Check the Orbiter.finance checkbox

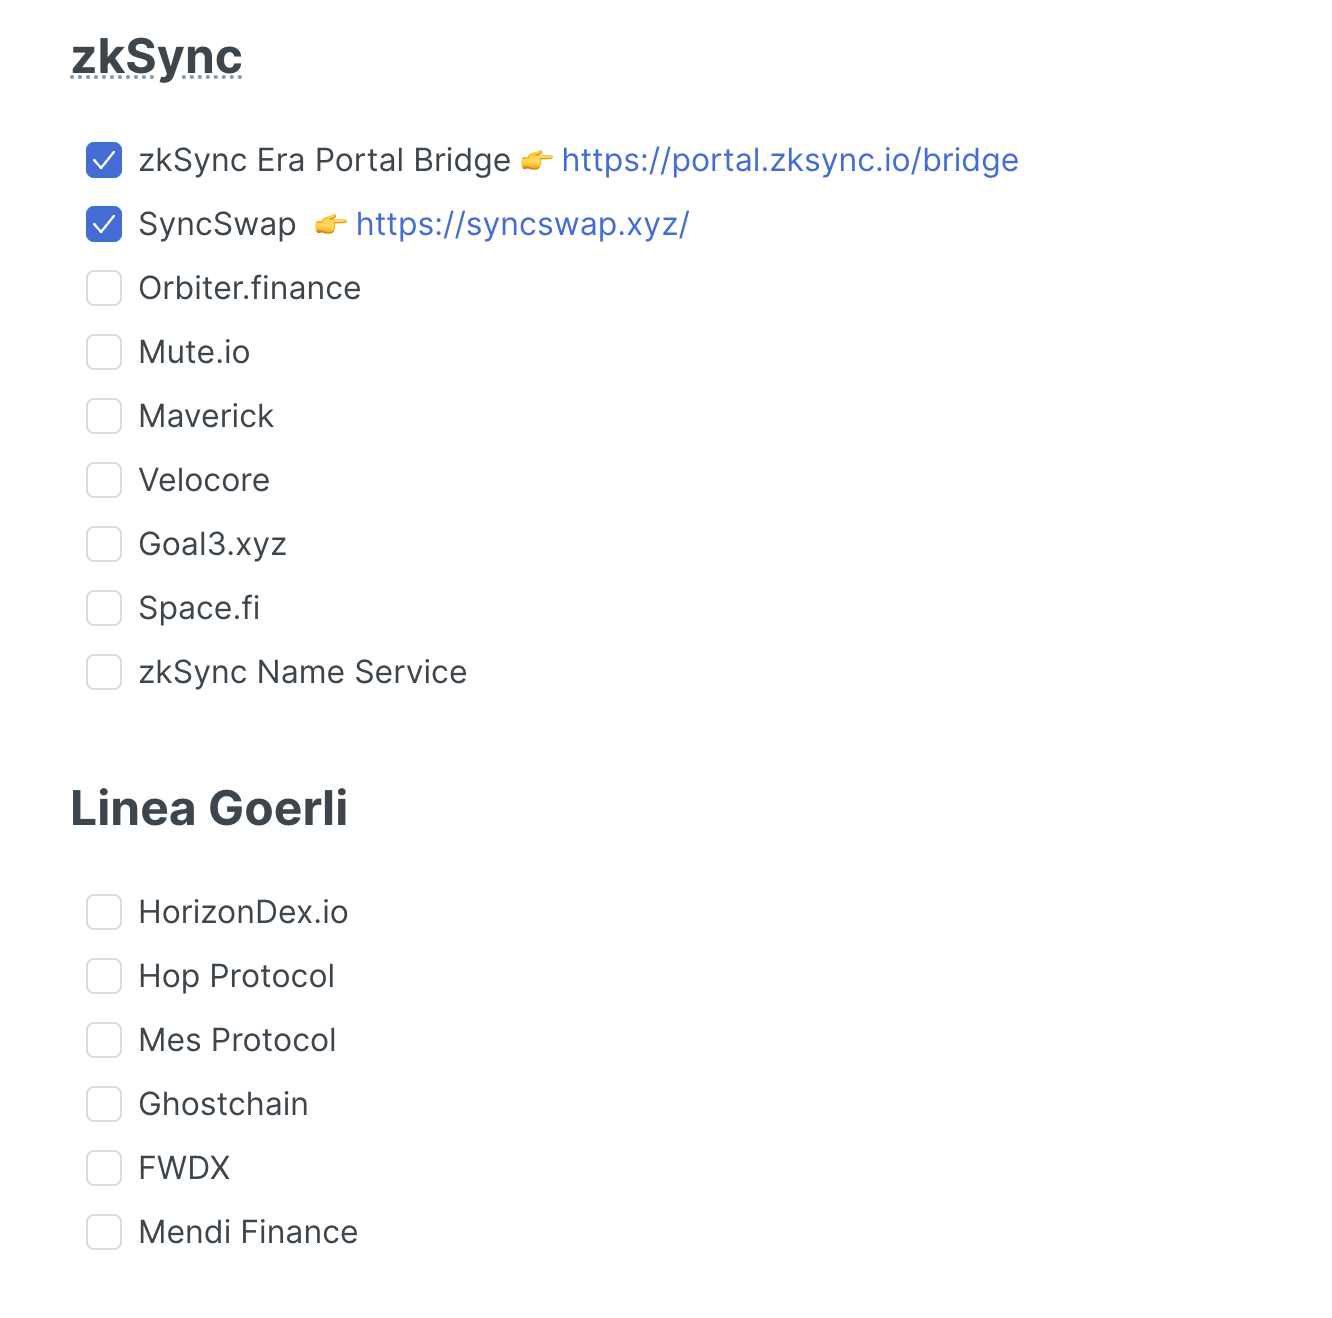pos(104,288)
